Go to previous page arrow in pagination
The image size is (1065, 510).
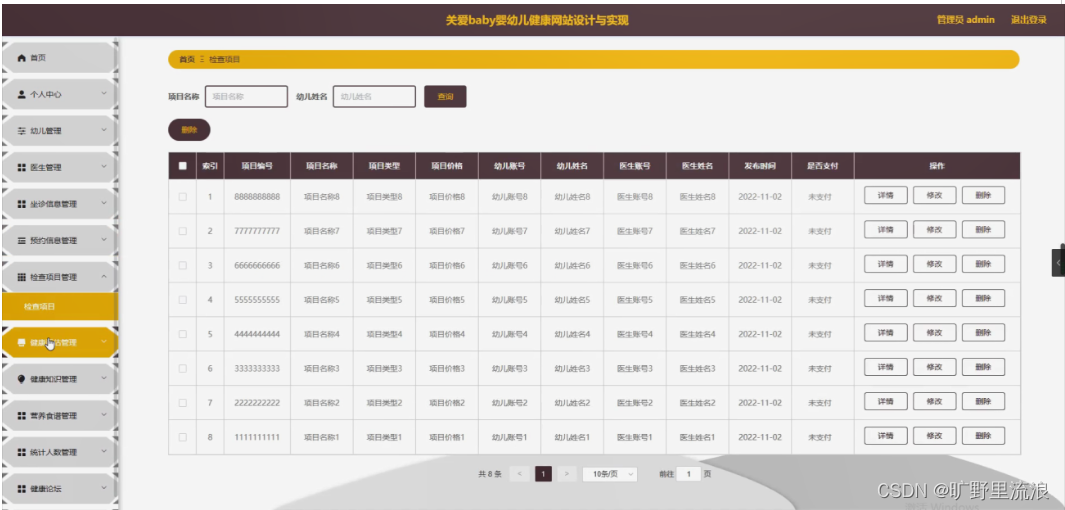pyautogui.click(x=519, y=474)
